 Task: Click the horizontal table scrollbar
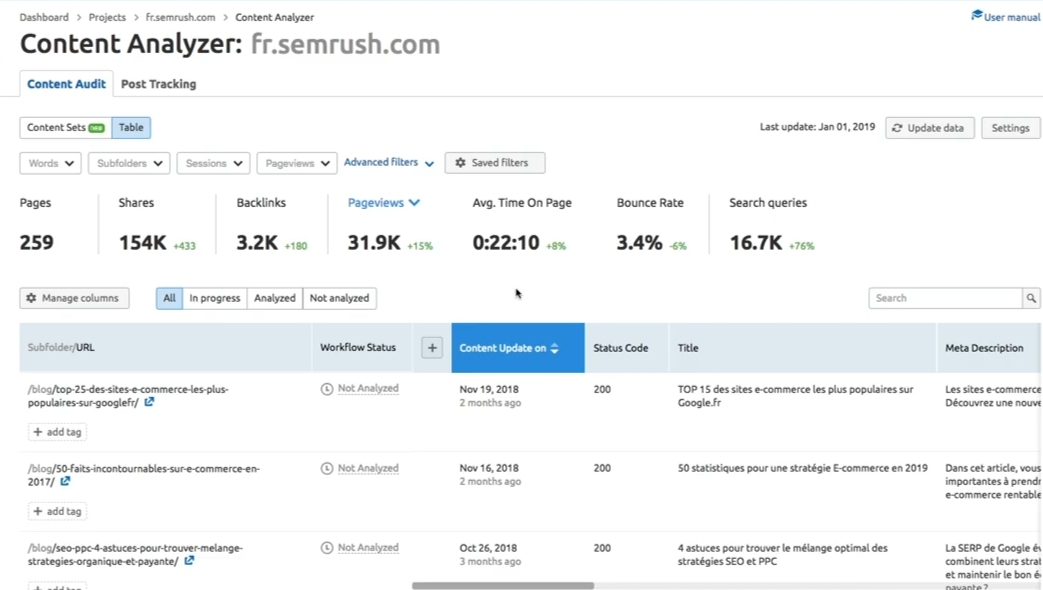point(502,586)
